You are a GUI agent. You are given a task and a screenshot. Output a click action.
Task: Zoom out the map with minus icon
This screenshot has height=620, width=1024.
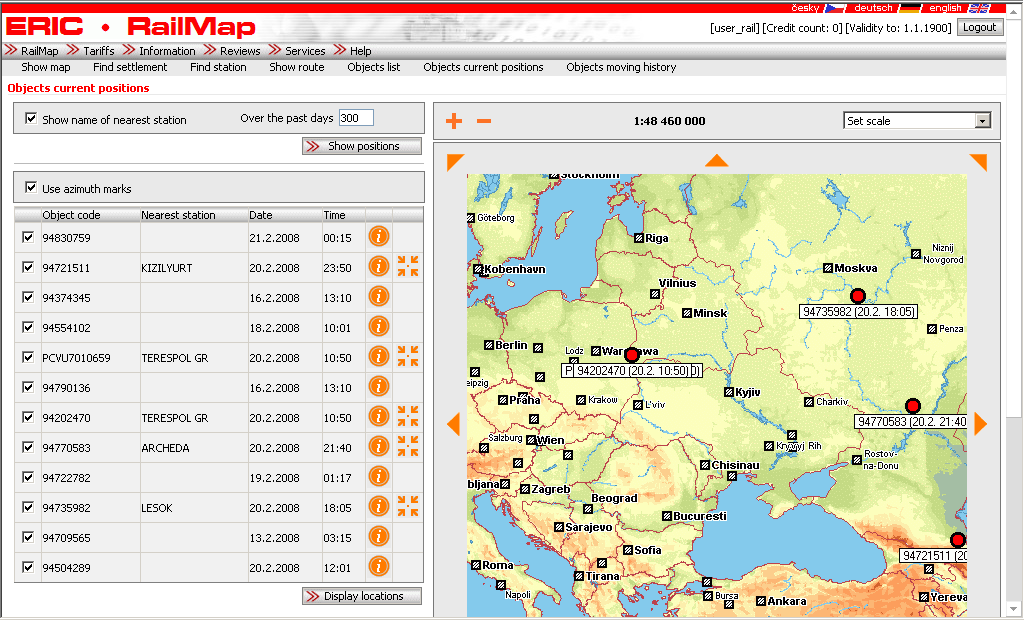coord(484,121)
